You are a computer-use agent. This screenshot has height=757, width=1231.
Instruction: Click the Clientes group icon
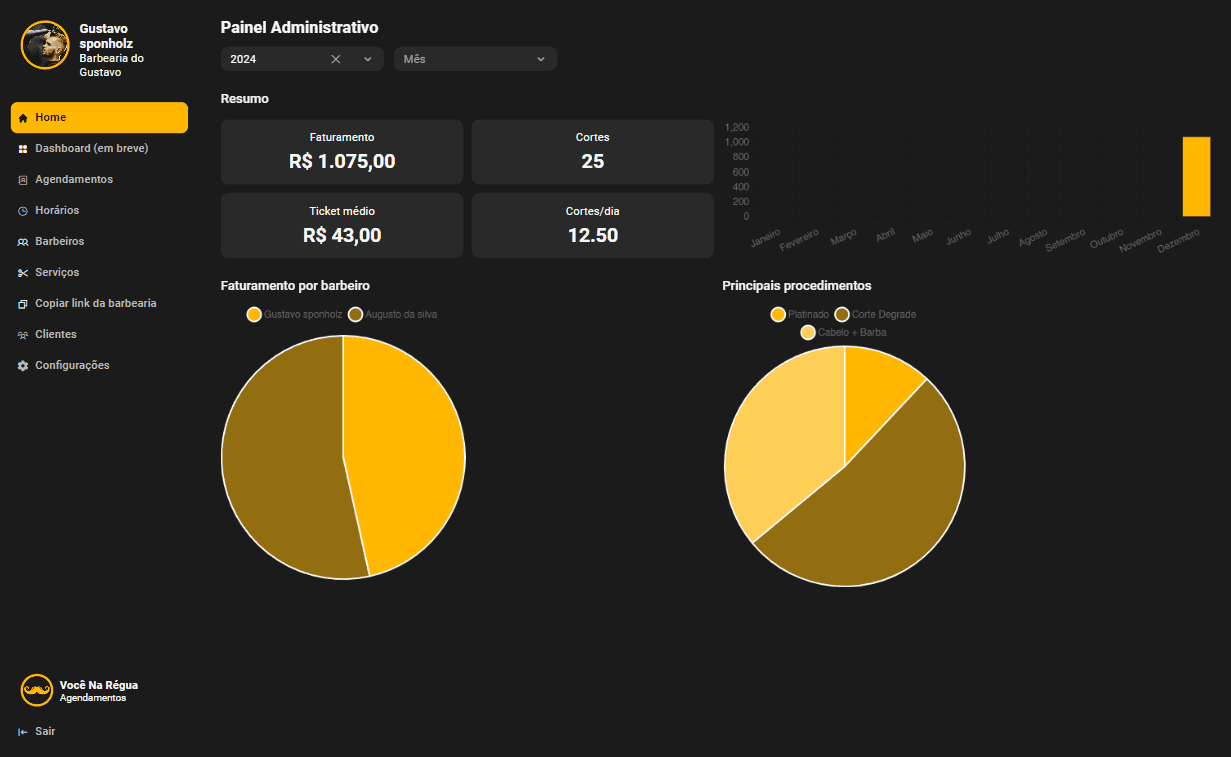point(23,335)
